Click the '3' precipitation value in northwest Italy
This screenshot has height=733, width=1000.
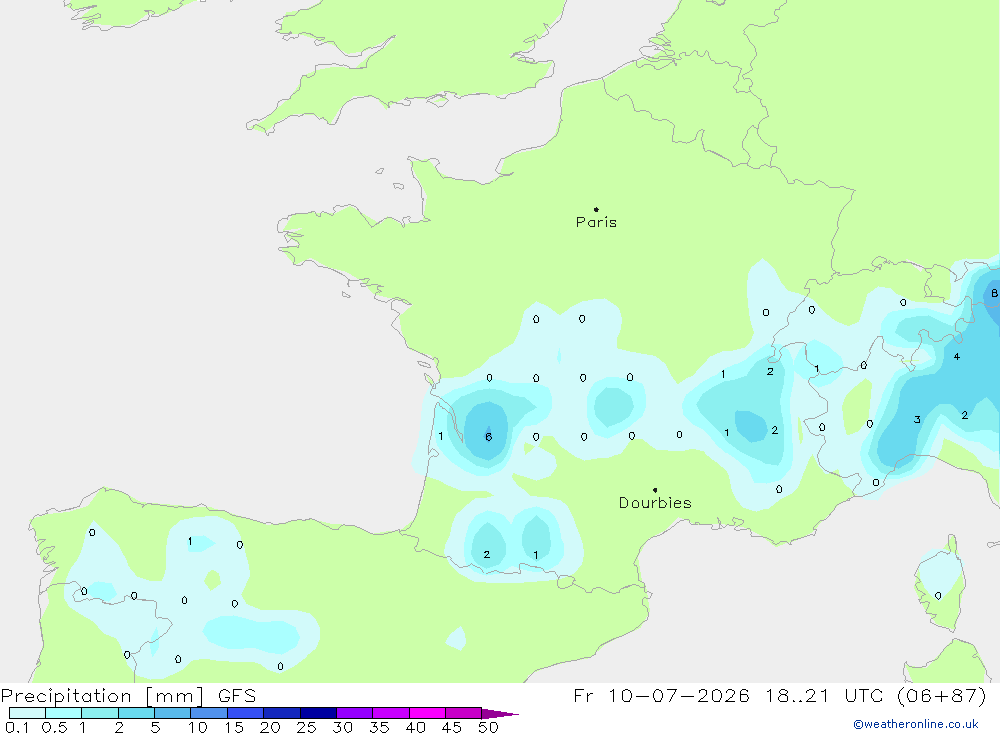click(917, 420)
